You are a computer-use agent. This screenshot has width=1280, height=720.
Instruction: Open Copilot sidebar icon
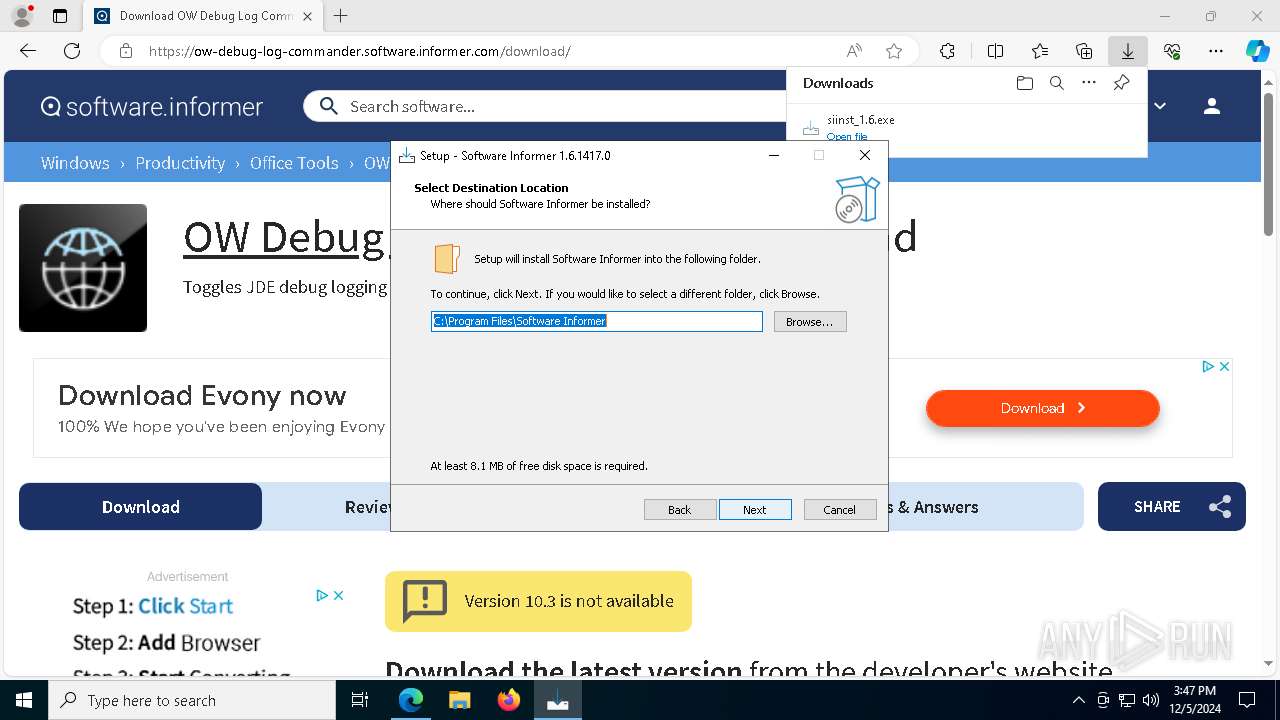coord(1258,51)
